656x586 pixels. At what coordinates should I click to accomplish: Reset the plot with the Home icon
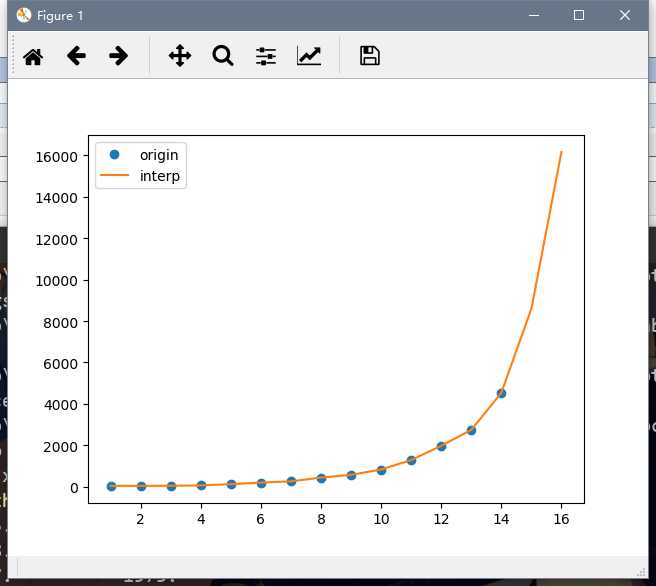point(33,56)
